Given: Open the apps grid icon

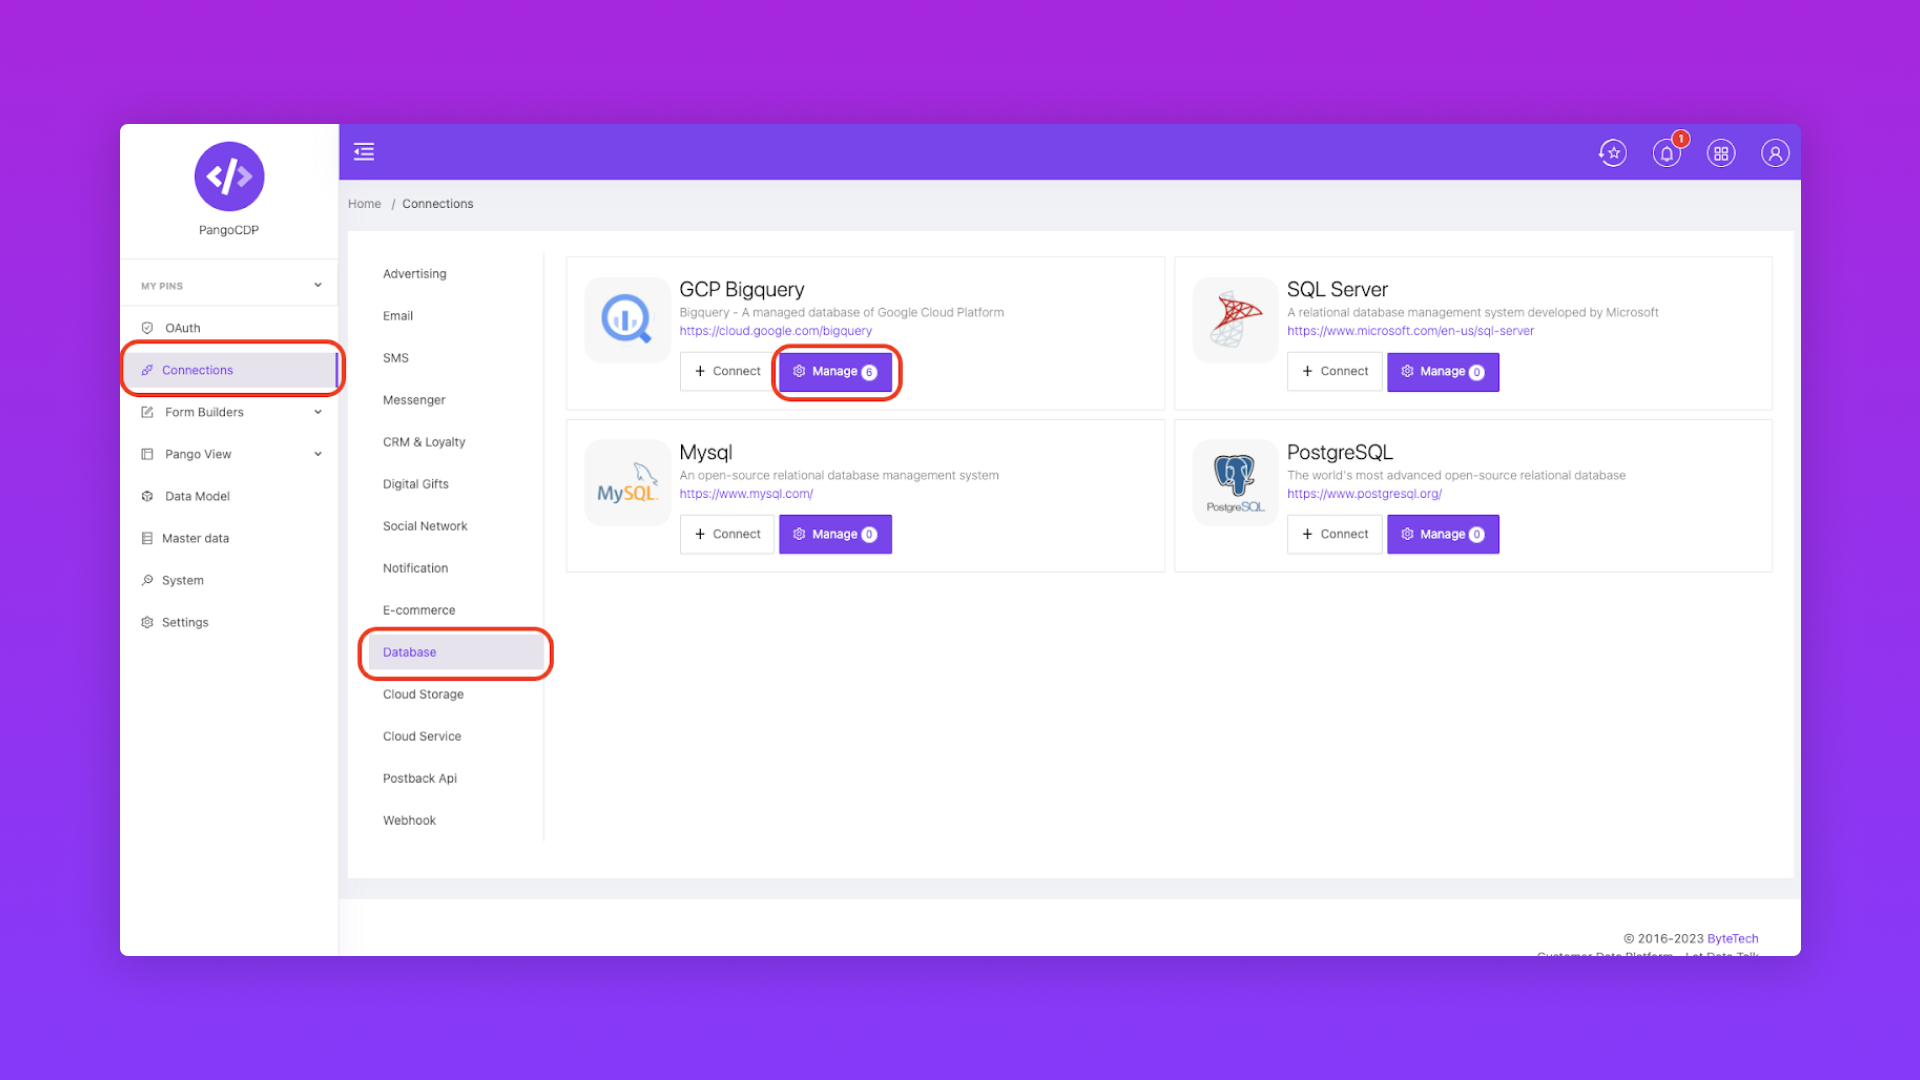Looking at the screenshot, I should (x=1721, y=153).
